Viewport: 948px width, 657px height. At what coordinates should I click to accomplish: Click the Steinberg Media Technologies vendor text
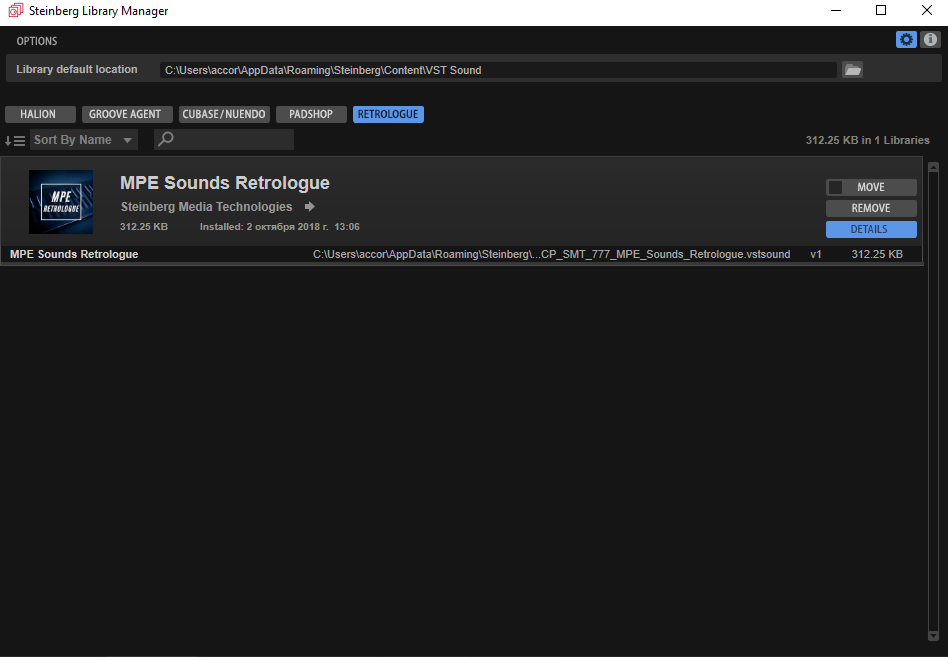pos(206,207)
